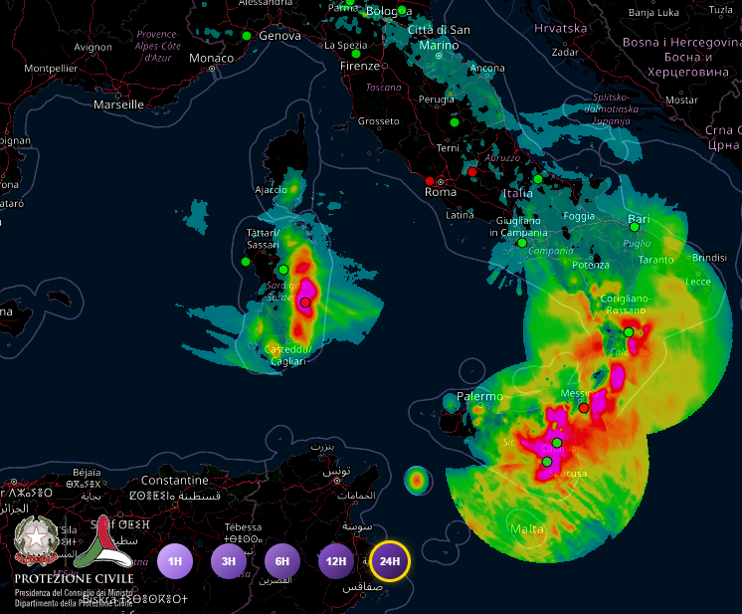Click the 12H interval button

click(x=337, y=561)
